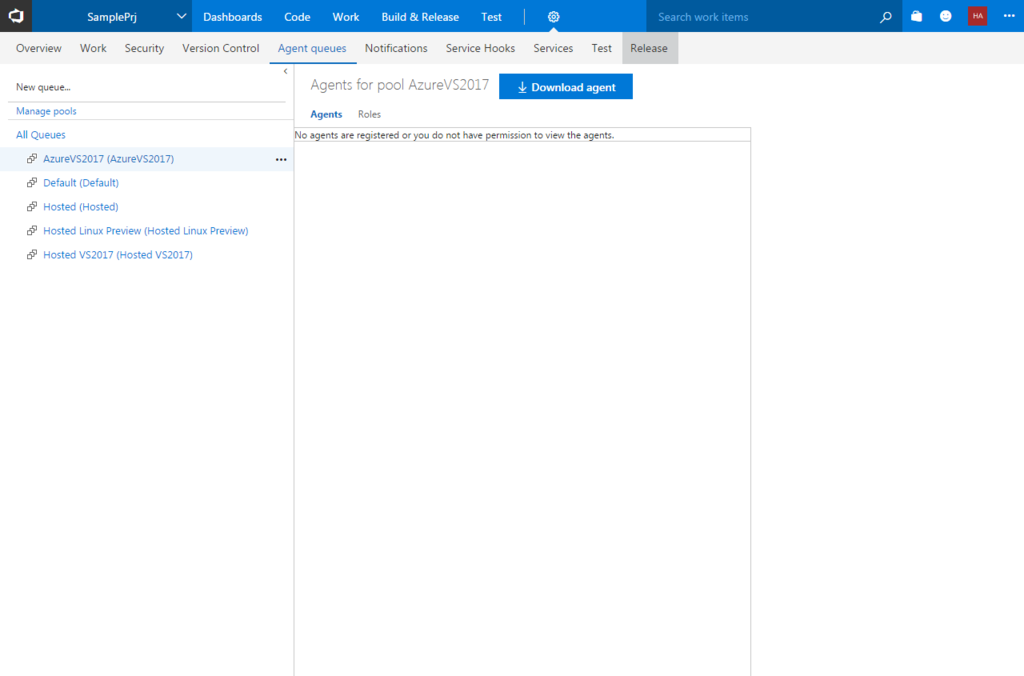1024x676 pixels.
Task: Select the Hosted VS2017 queue
Action: click(x=118, y=255)
